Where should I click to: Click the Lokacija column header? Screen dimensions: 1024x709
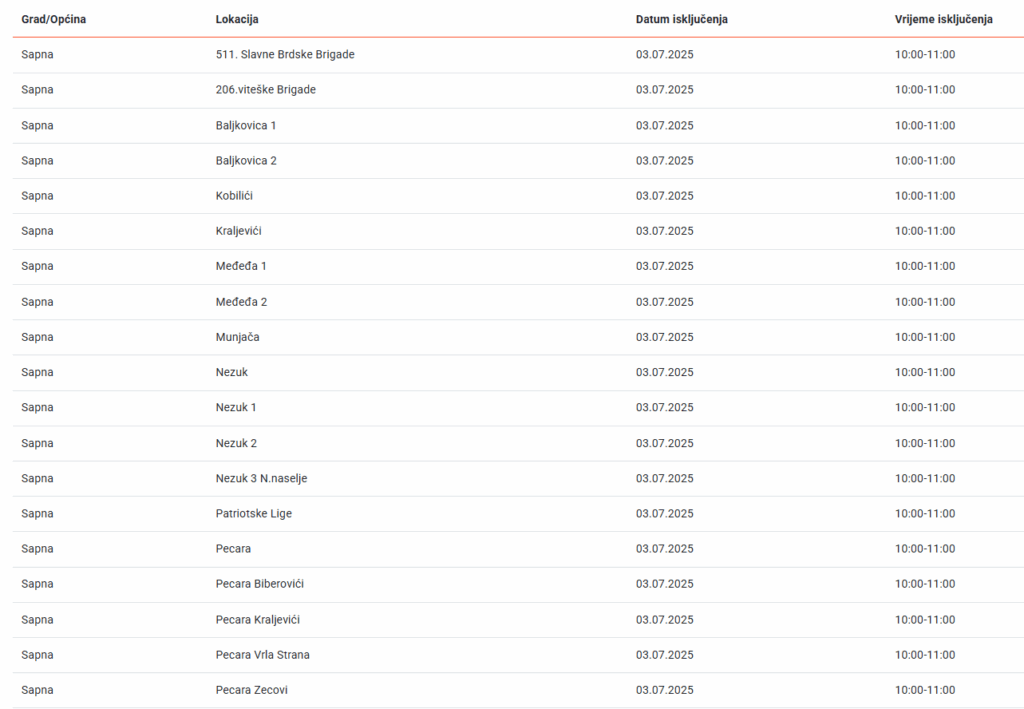pos(237,19)
